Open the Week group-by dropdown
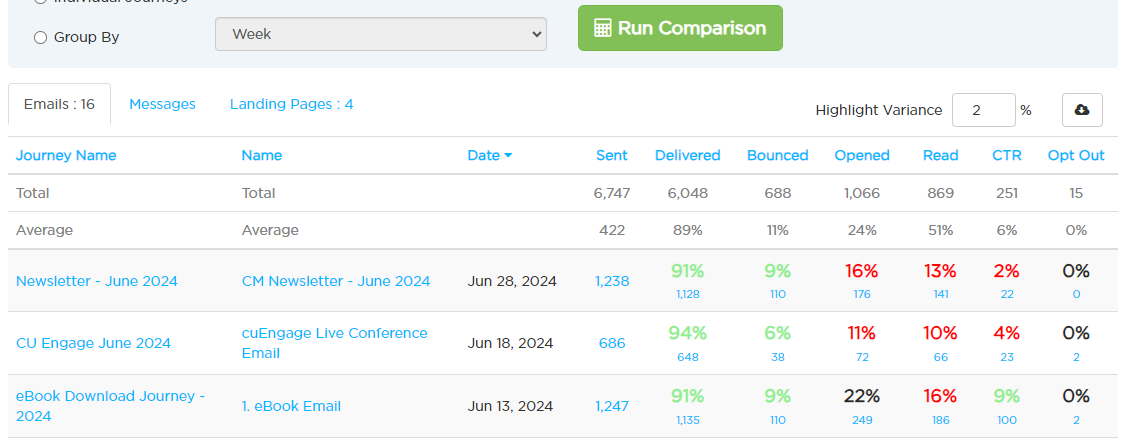 381,34
